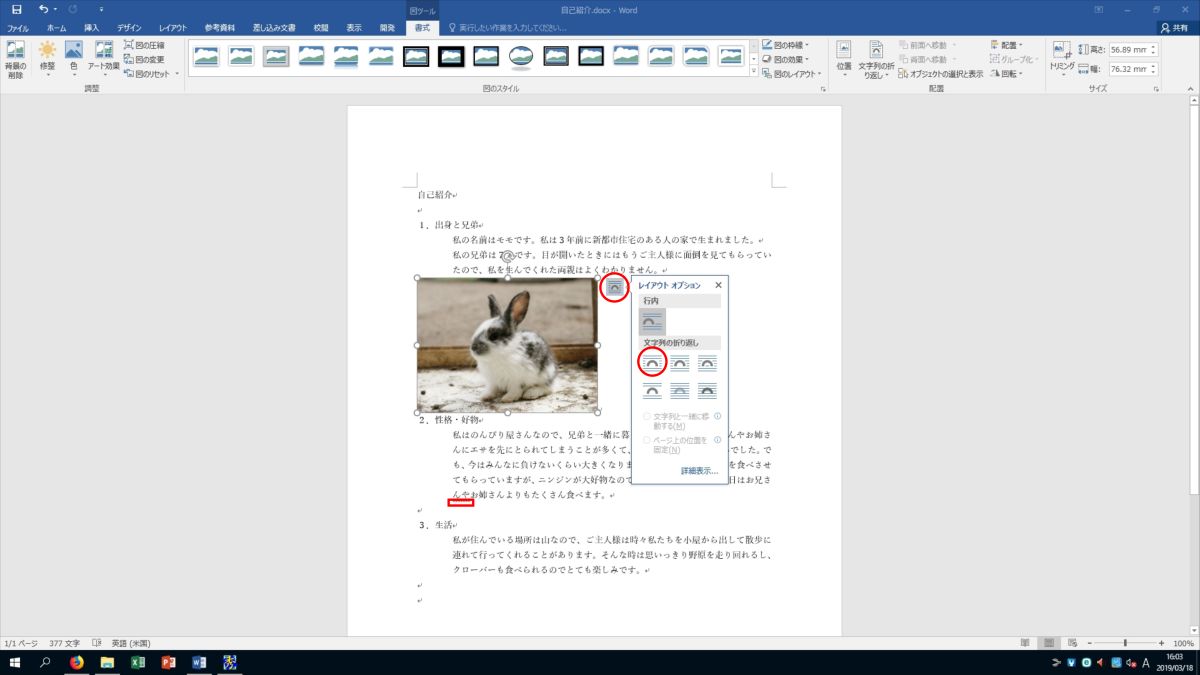Click the layout options button beside the image

pos(614,287)
